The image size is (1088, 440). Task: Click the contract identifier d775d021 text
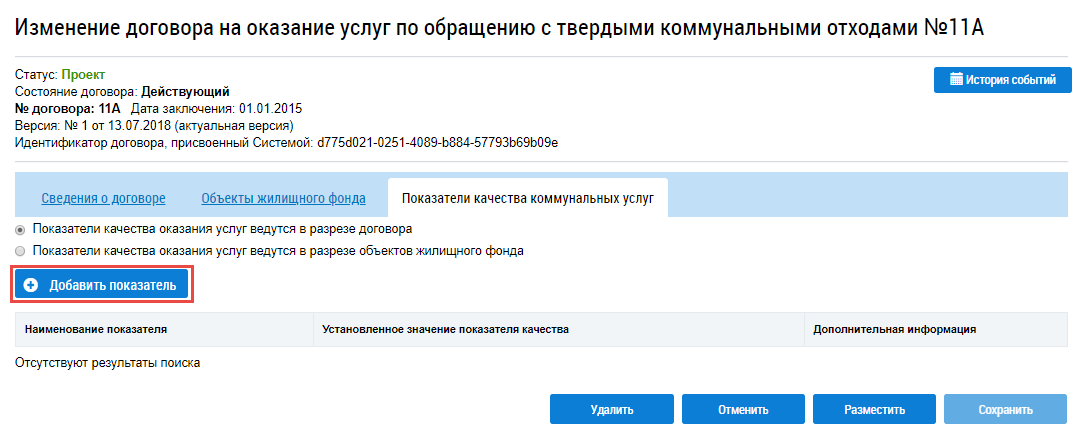click(x=437, y=142)
